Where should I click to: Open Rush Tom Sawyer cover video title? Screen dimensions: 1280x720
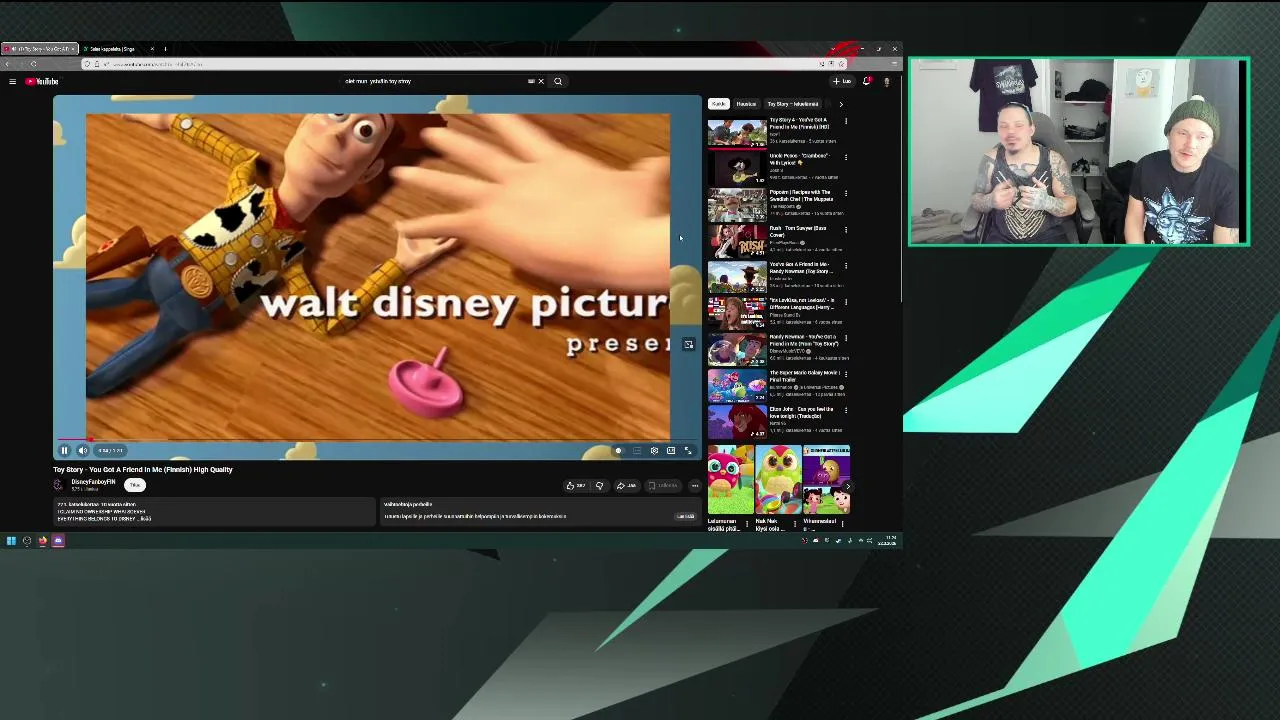coord(798,231)
